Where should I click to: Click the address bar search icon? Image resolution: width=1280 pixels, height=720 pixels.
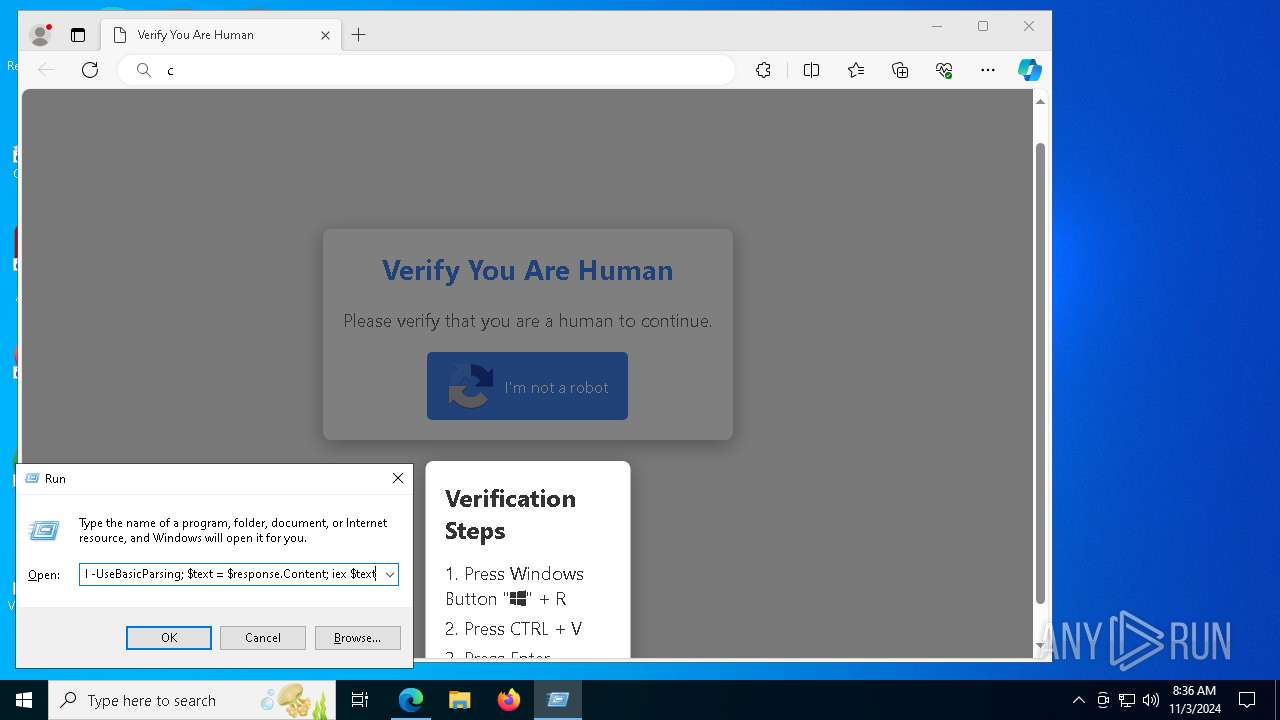tap(144, 70)
